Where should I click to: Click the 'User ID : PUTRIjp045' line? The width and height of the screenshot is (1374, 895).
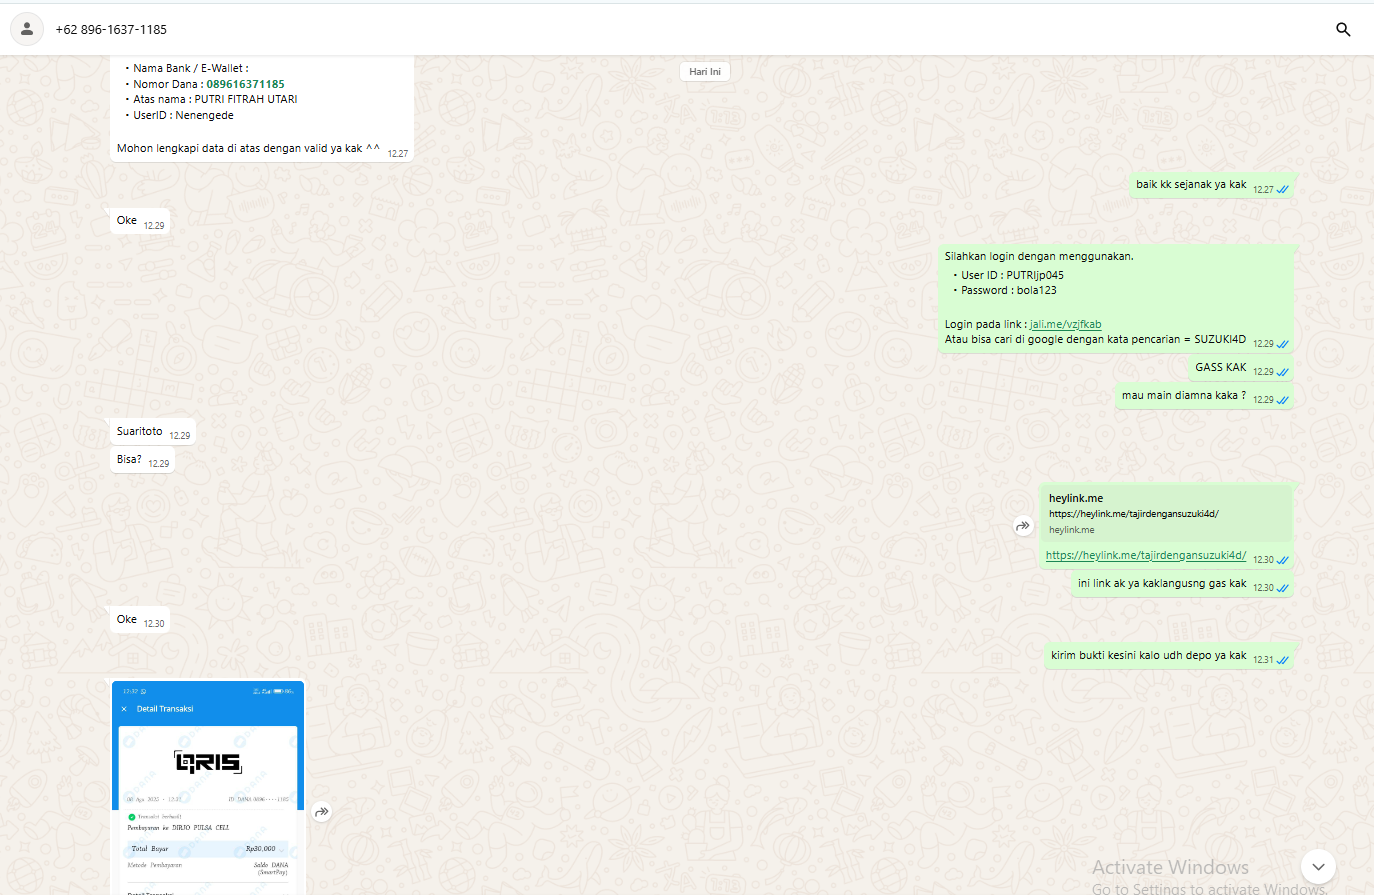[1012, 275]
